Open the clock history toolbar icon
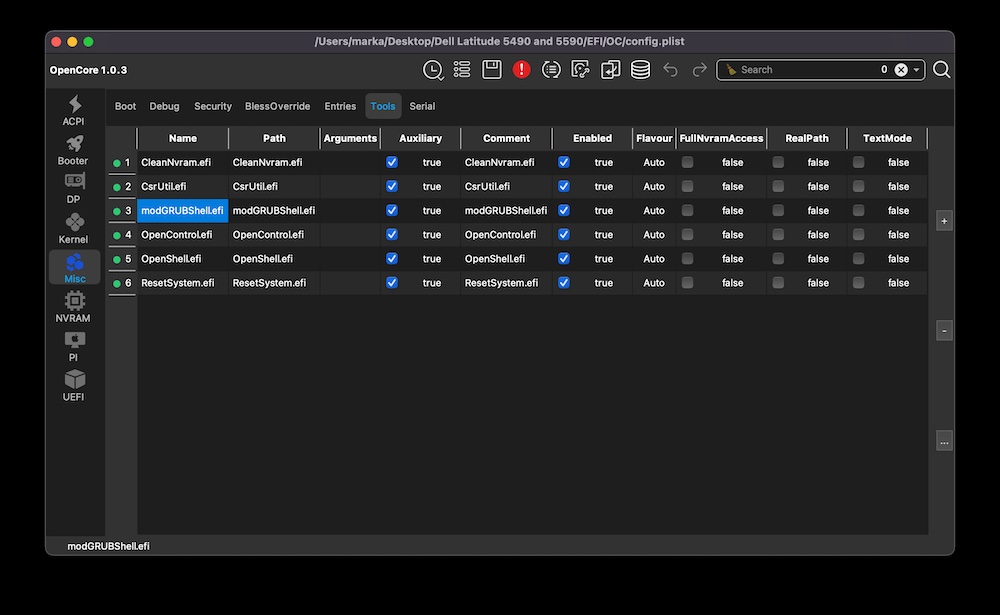Viewport: 1000px width, 615px height. point(432,69)
